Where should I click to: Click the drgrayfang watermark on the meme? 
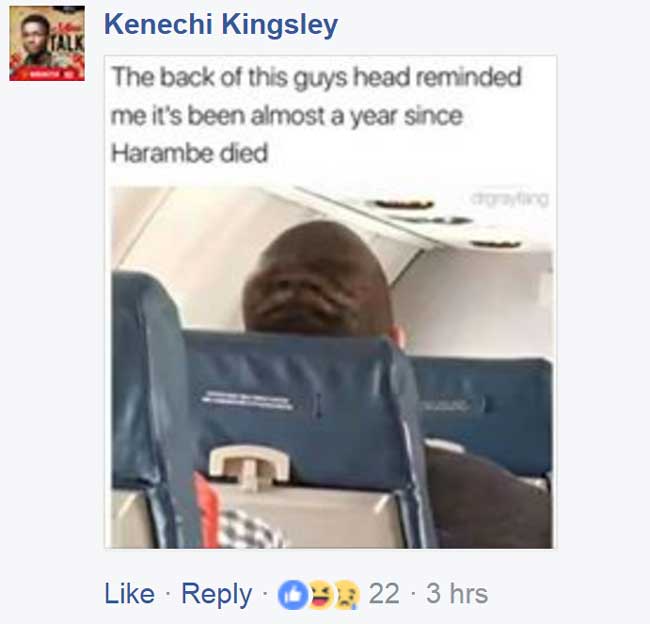pyautogui.click(x=509, y=199)
